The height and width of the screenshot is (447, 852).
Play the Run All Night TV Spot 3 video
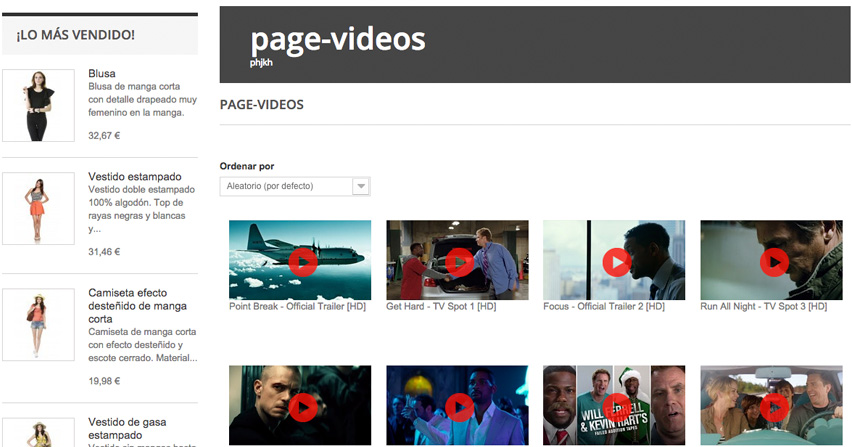[x=774, y=262]
